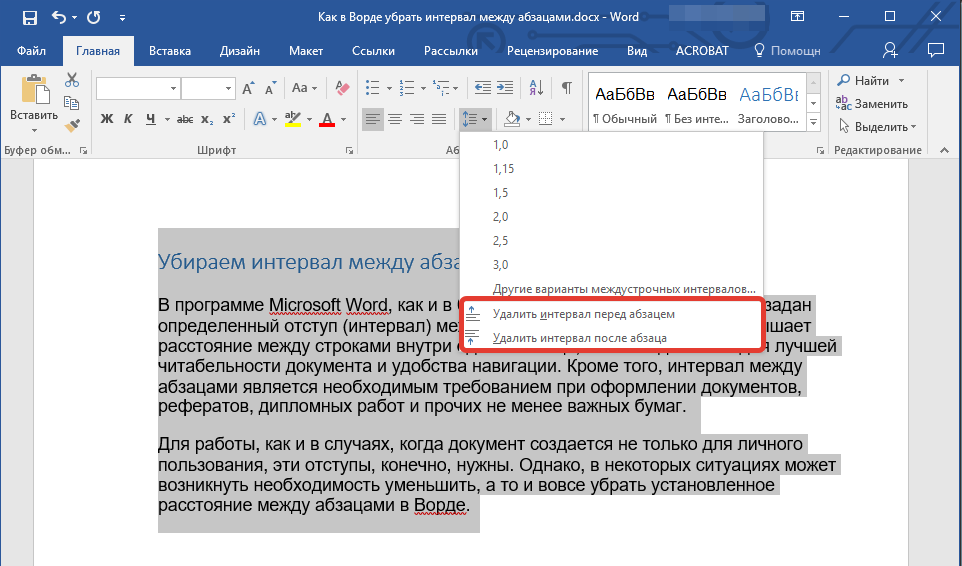Toggle Bold formatting button Ж
The image size is (962, 566).
107,120
